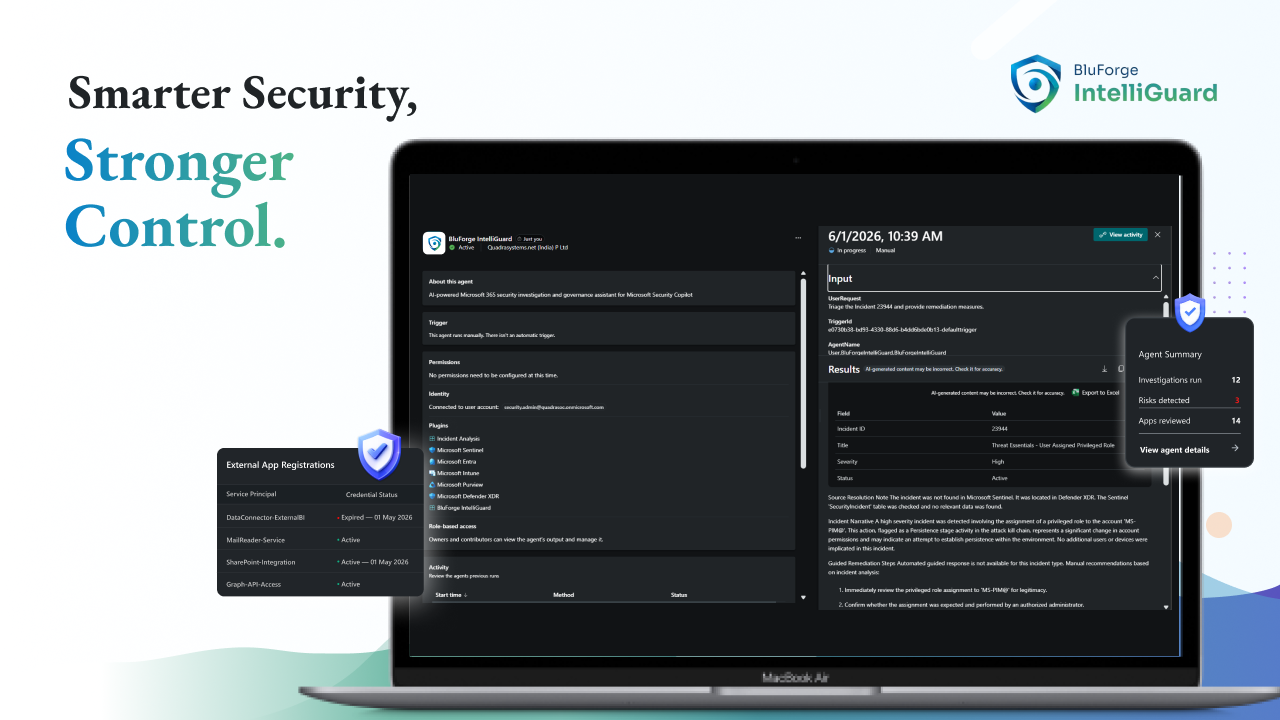This screenshot has width=1280, height=720.
Task: Click the Apps reviewed count 14
Action: (1236, 421)
